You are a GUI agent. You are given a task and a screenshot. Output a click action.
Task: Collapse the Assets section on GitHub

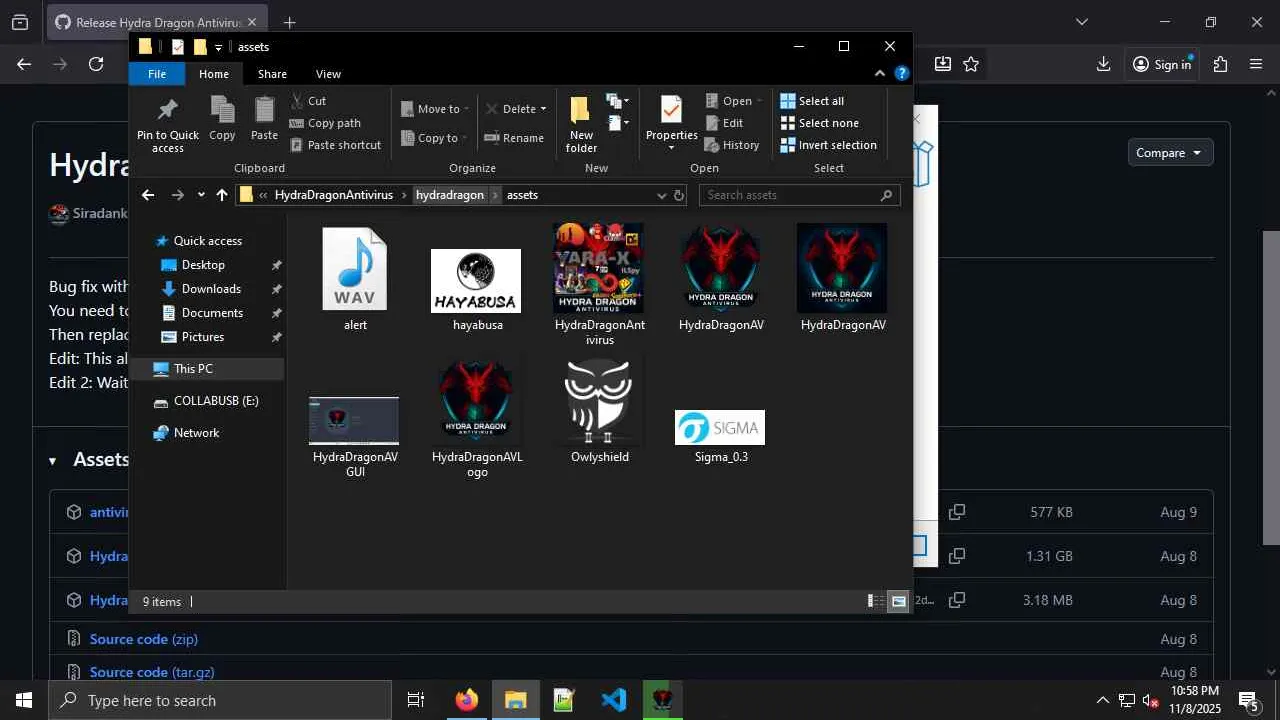[x=53, y=461]
